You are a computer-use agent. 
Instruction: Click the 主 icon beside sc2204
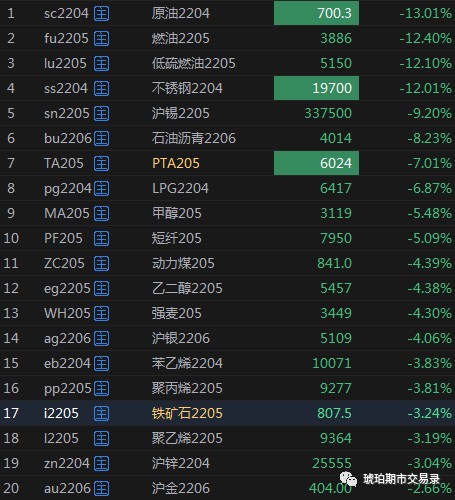[101, 14]
